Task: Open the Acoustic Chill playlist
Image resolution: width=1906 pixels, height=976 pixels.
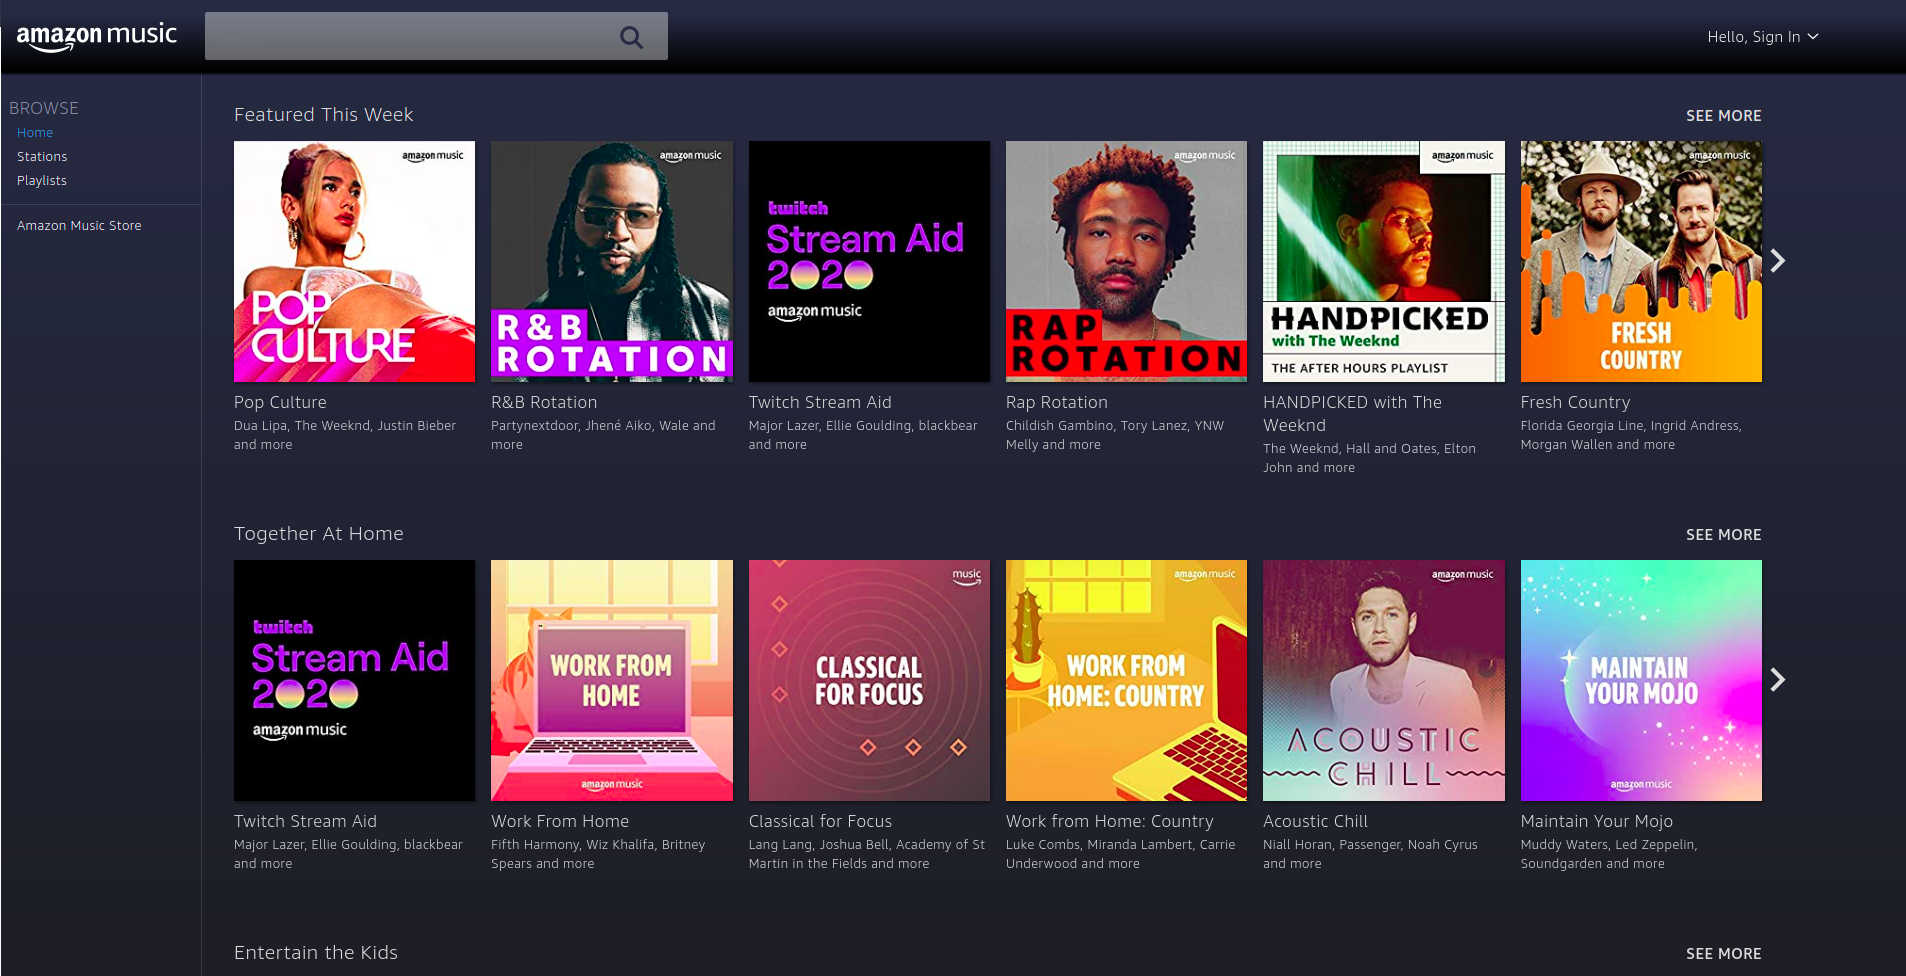Action: [1383, 680]
